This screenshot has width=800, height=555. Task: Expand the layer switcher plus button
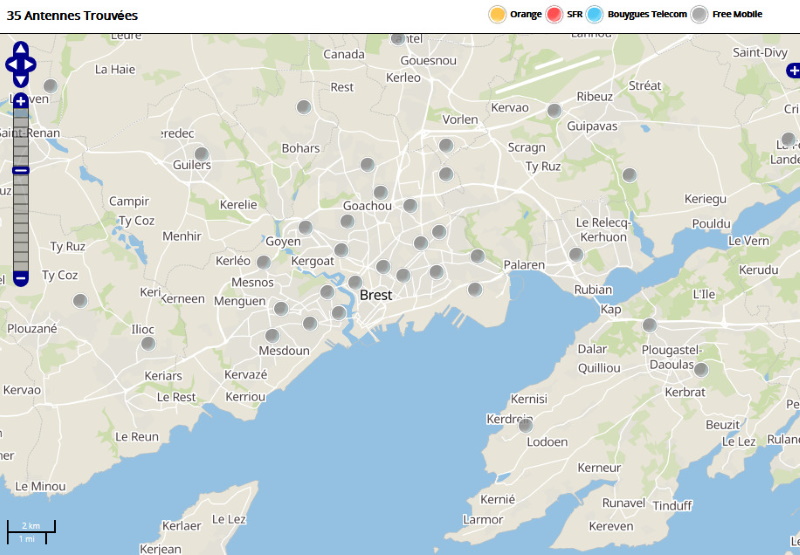(793, 70)
